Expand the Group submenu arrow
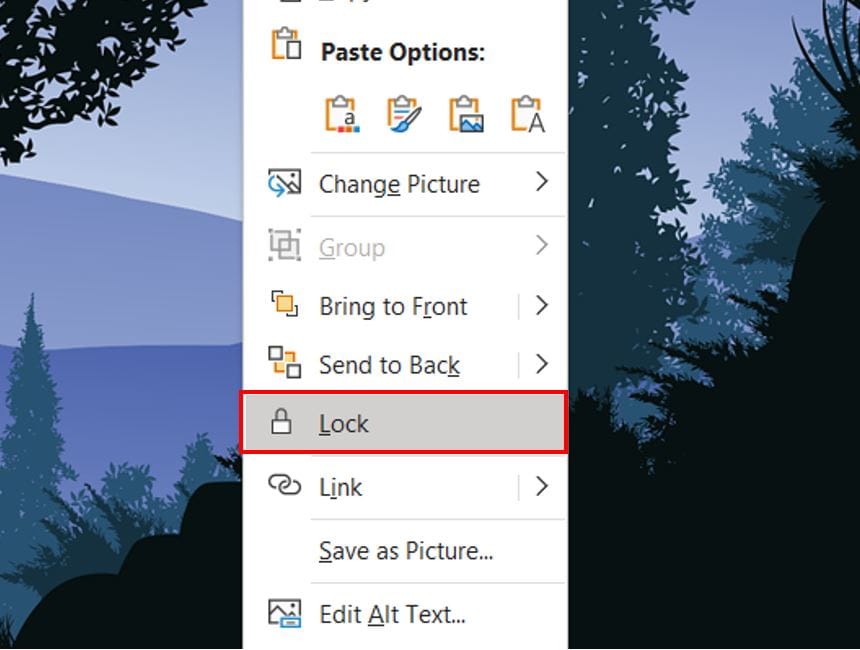This screenshot has width=860, height=650. 542,245
